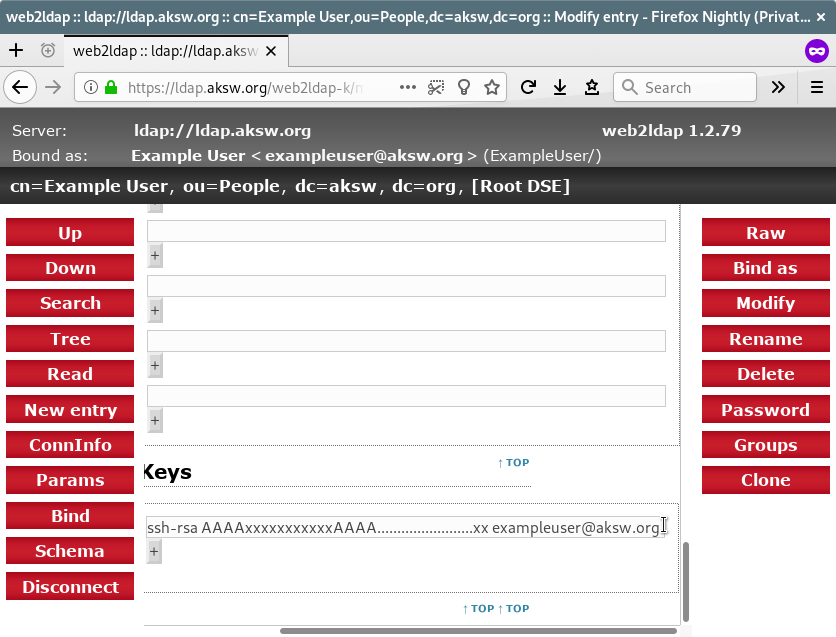Click the green padlock security icon

tap(111, 87)
